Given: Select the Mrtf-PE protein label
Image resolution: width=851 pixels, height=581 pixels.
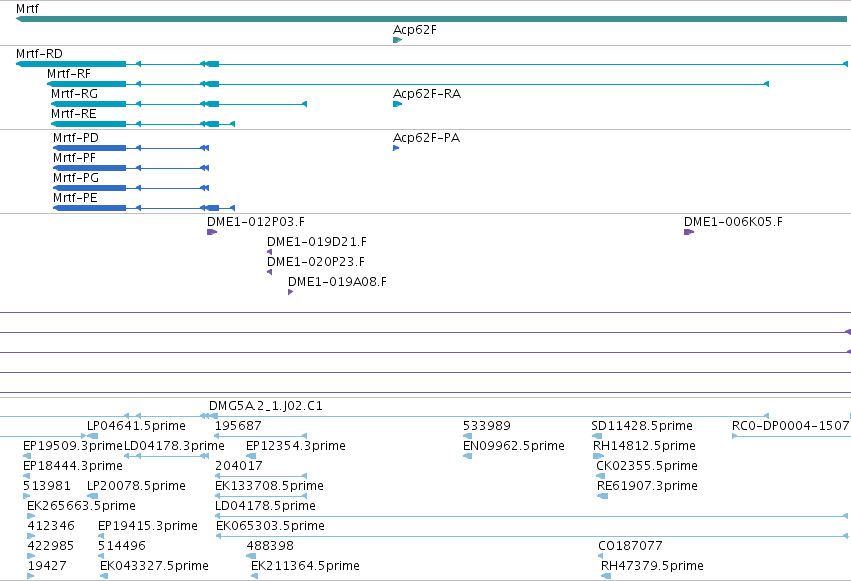Looking at the screenshot, I should point(75,198).
